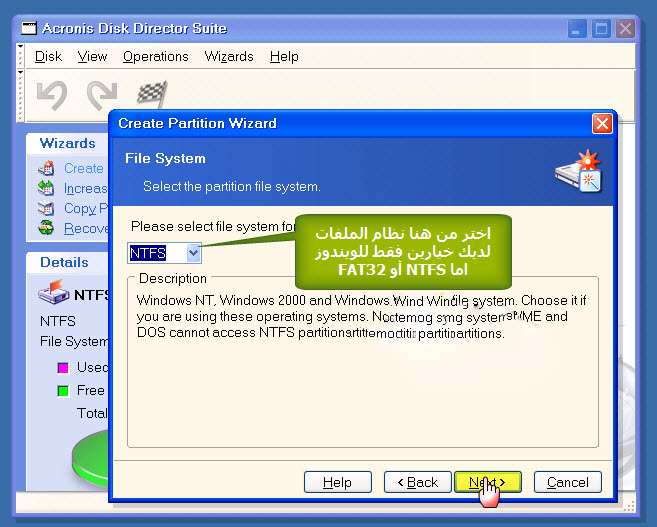The height and width of the screenshot is (527, 657).
Task: Click the NTFS disk icon in Details panel
Action: coord(54,292)
